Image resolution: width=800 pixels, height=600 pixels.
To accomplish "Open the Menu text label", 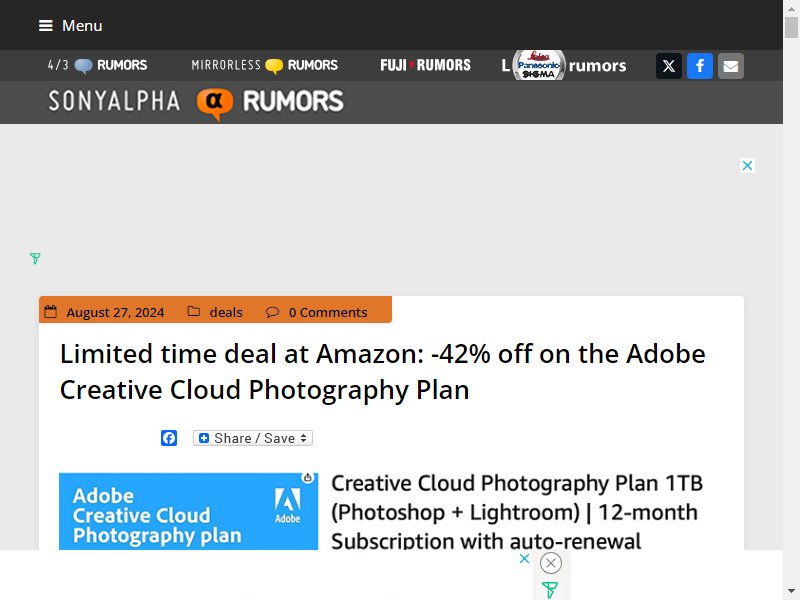I will (x=82, y=26).
